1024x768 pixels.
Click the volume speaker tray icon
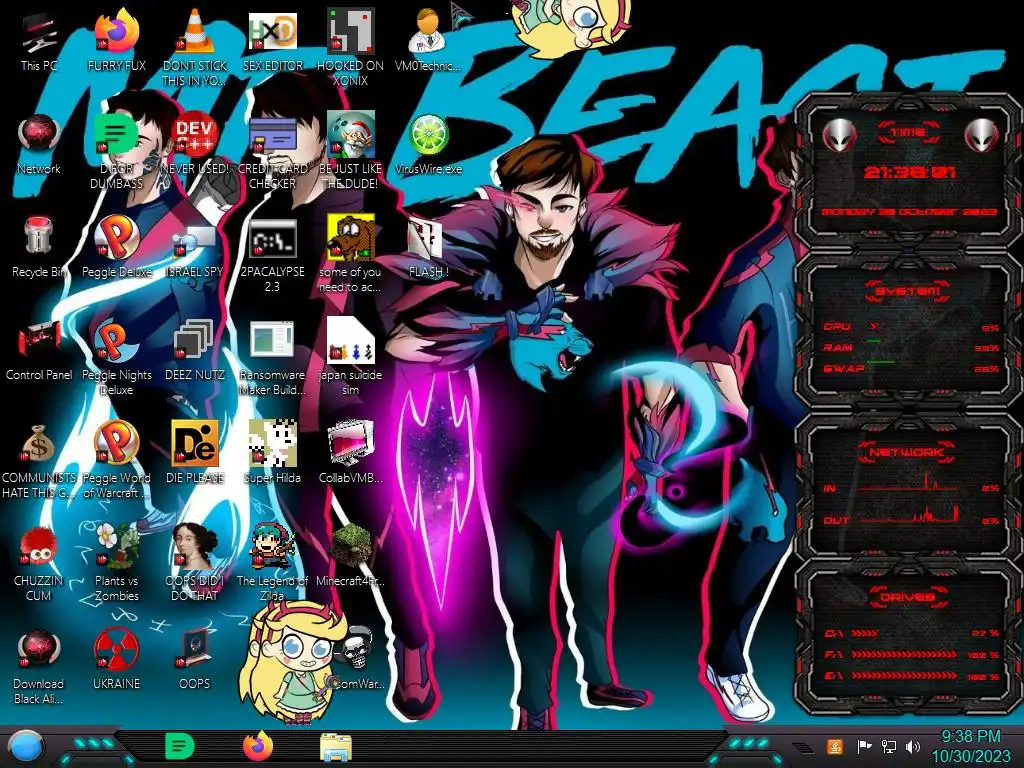coord(912,746)
